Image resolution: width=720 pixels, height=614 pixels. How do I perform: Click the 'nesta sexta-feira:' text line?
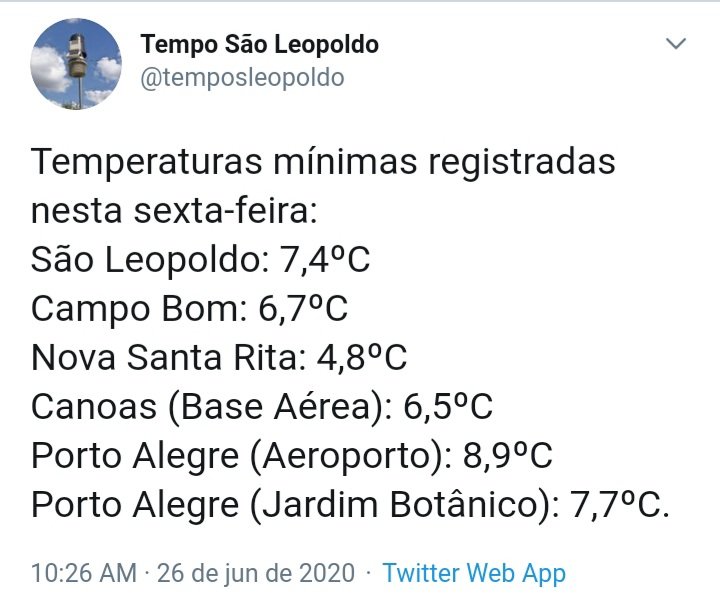pos(174,210)
